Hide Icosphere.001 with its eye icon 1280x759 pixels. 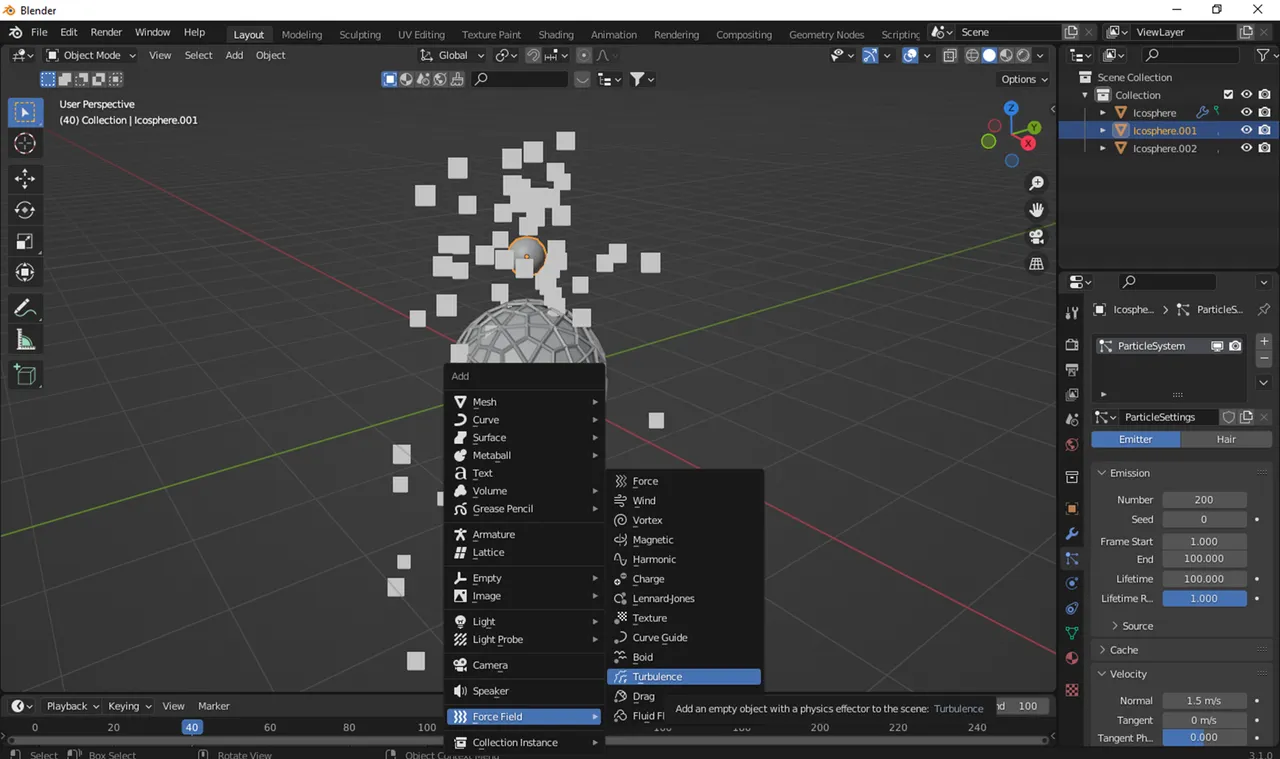(1246, 130)
